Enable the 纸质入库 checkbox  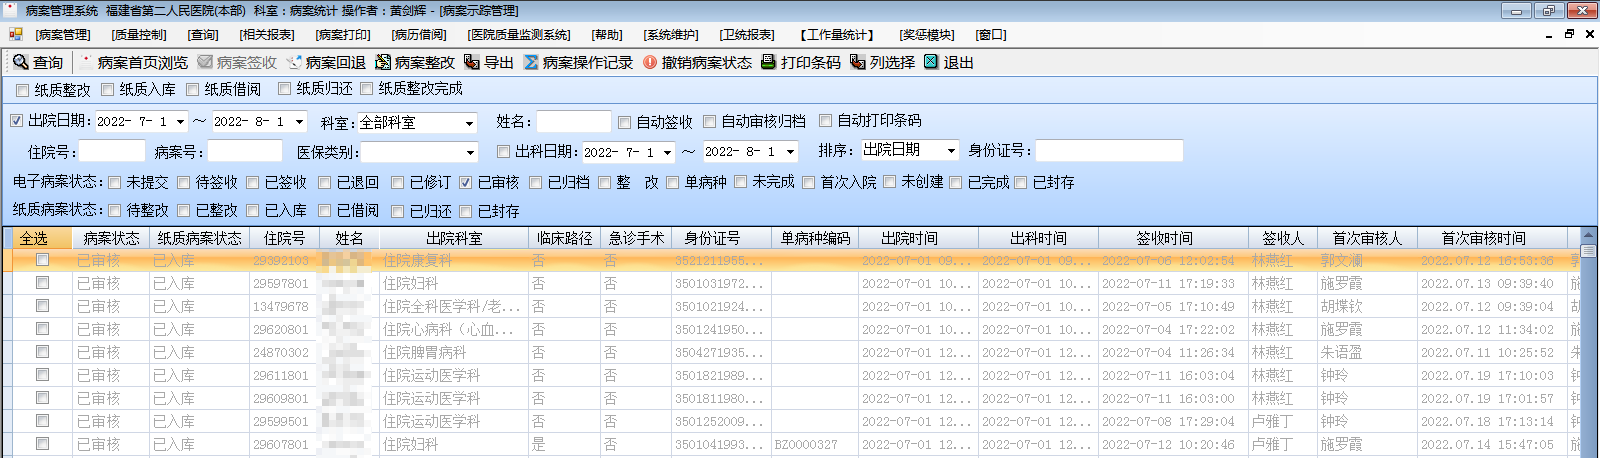(107, 89)
